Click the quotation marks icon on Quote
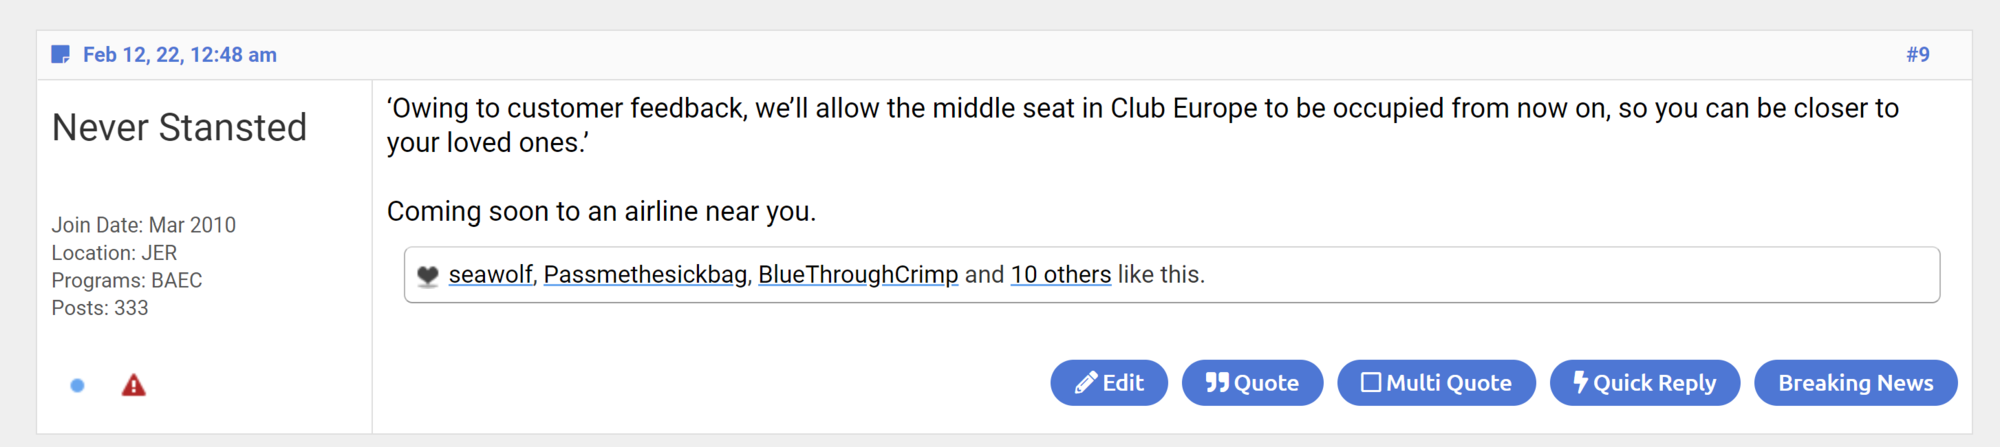The image size is (2000, 447). pos(1217,383)
